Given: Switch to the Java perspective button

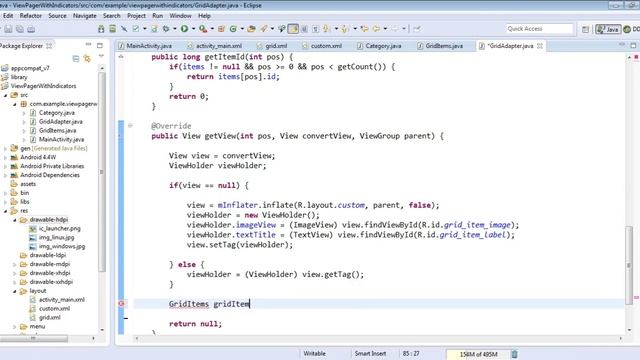Looking at the screenshot, I should coord(608,29).
